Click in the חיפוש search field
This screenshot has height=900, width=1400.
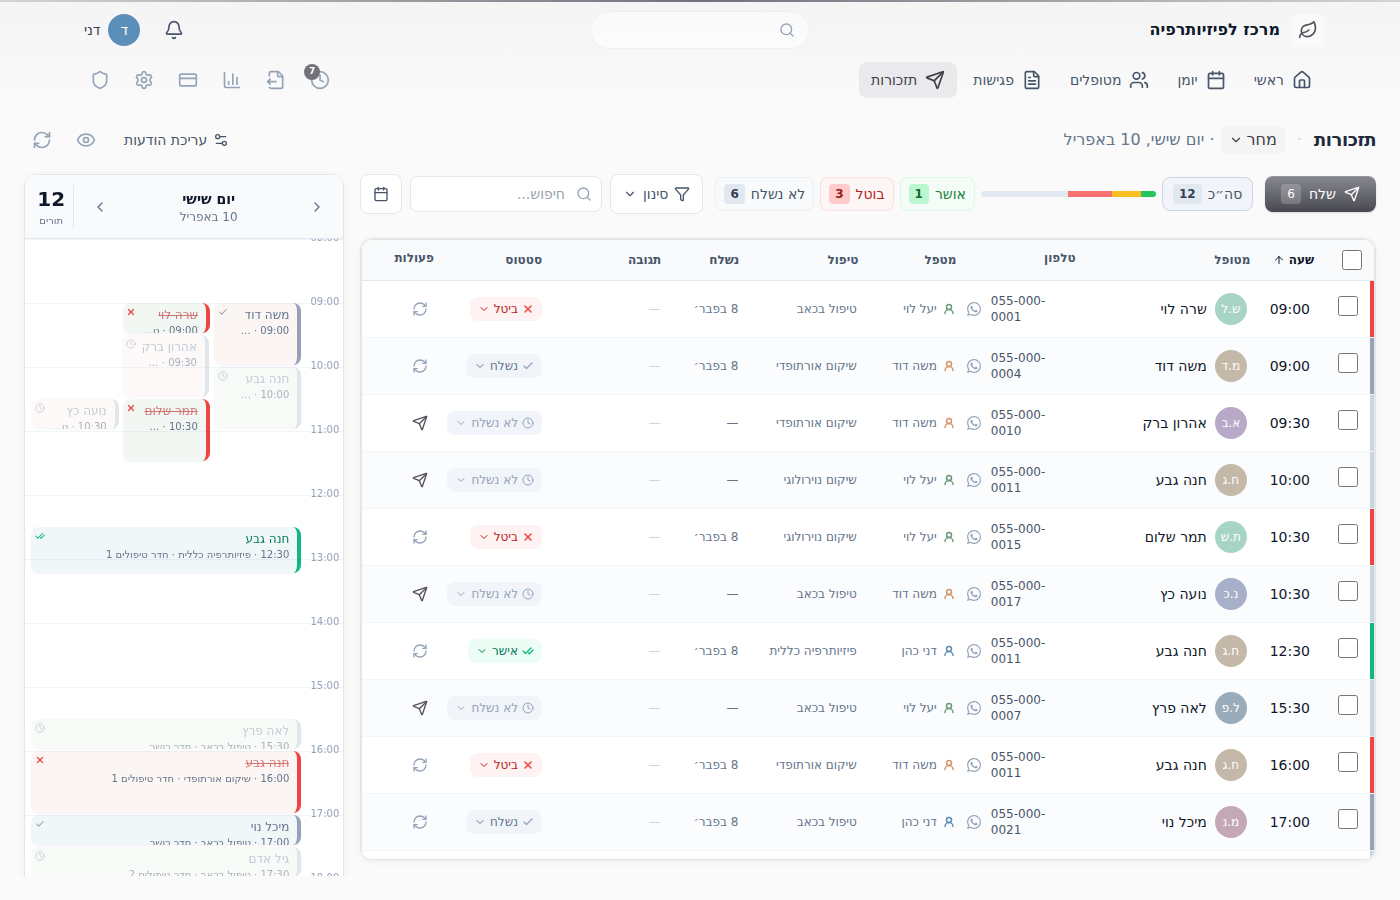(506, 194)
